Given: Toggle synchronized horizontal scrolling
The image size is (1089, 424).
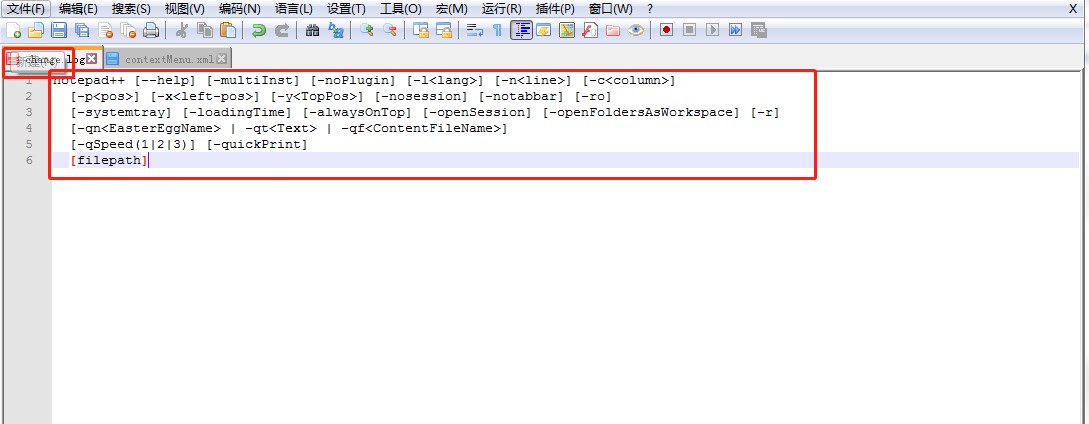Looking at the screenshot, I should point(443,30).
